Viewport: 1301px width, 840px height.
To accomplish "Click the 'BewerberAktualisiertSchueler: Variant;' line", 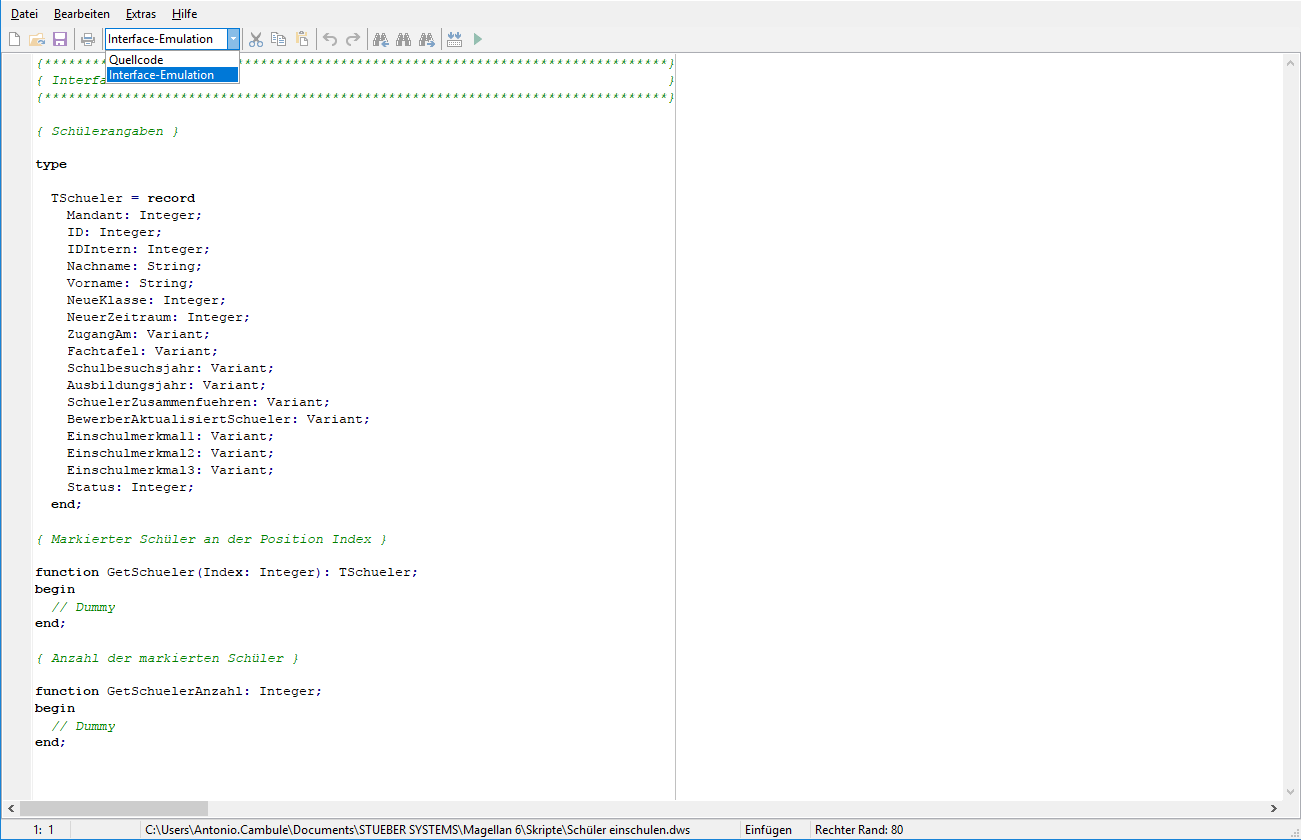I will tap(218, 419).
